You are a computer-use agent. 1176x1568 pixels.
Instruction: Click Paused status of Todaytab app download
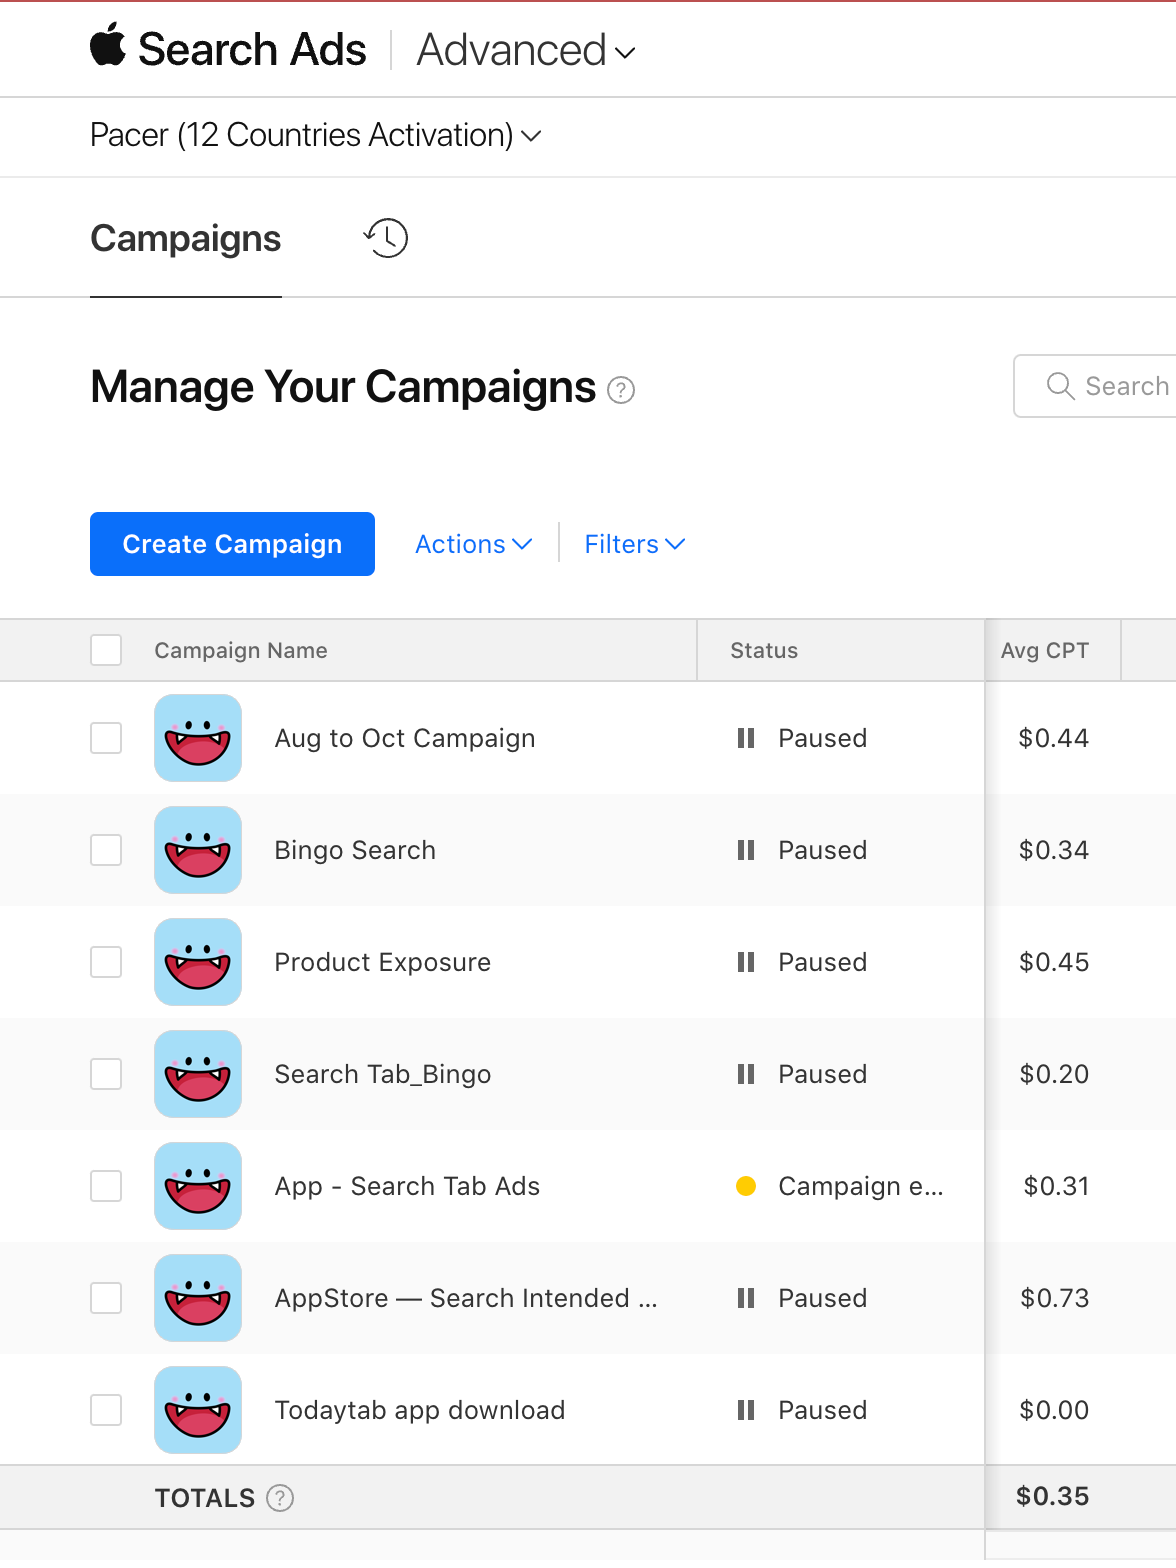823,1410
